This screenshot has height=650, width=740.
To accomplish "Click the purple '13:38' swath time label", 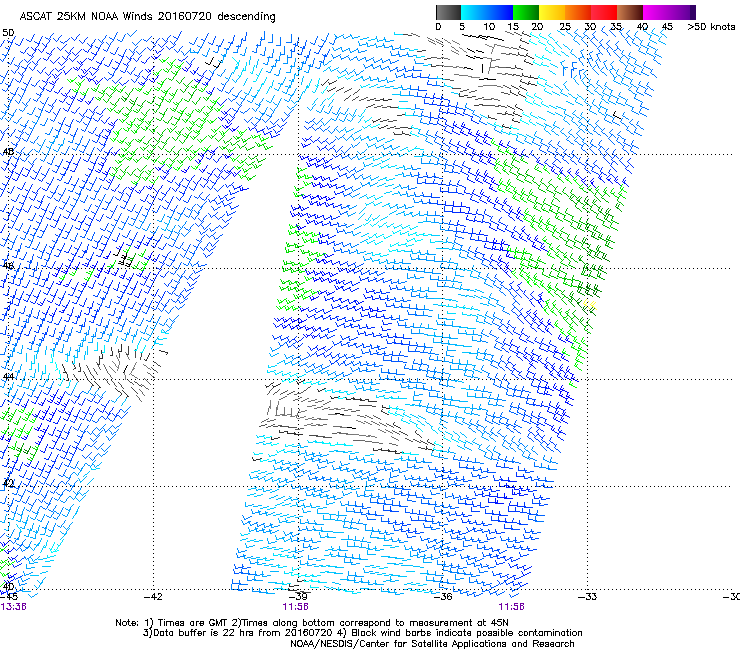I will point(13,607).
